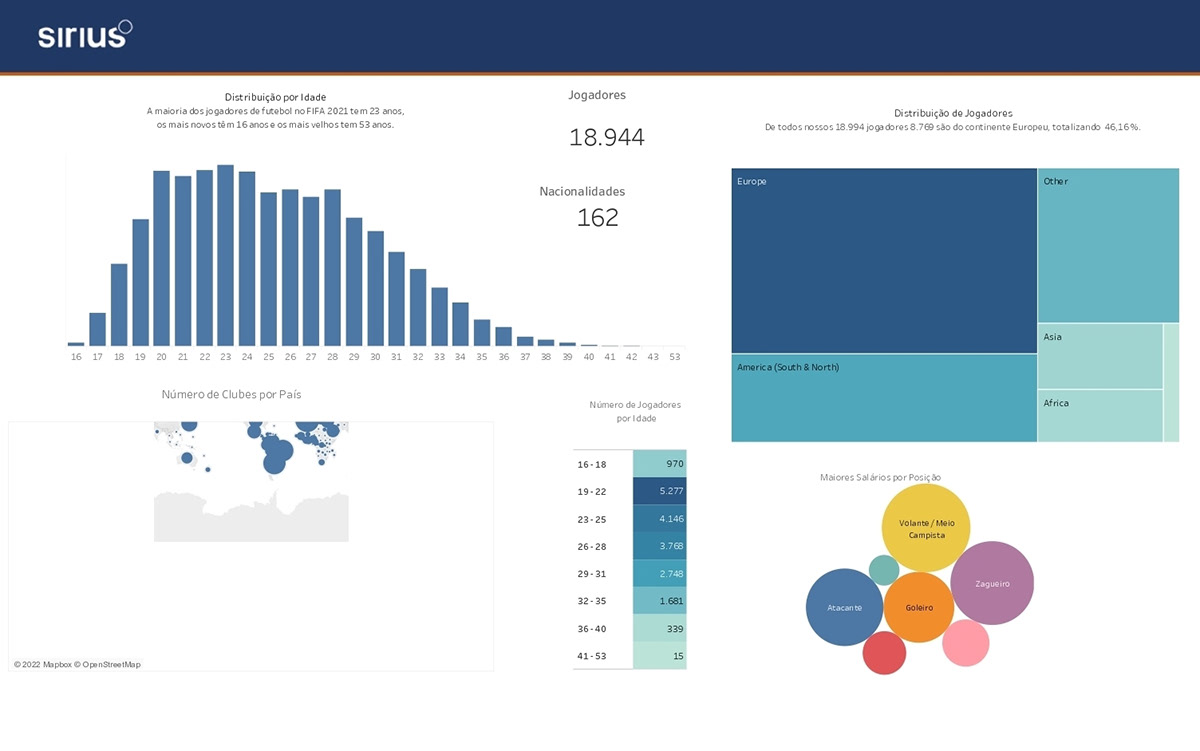This screenshot has width=1200, height=751.
Task: Select the Atacante bubble
Action: (x=845, y=607)
